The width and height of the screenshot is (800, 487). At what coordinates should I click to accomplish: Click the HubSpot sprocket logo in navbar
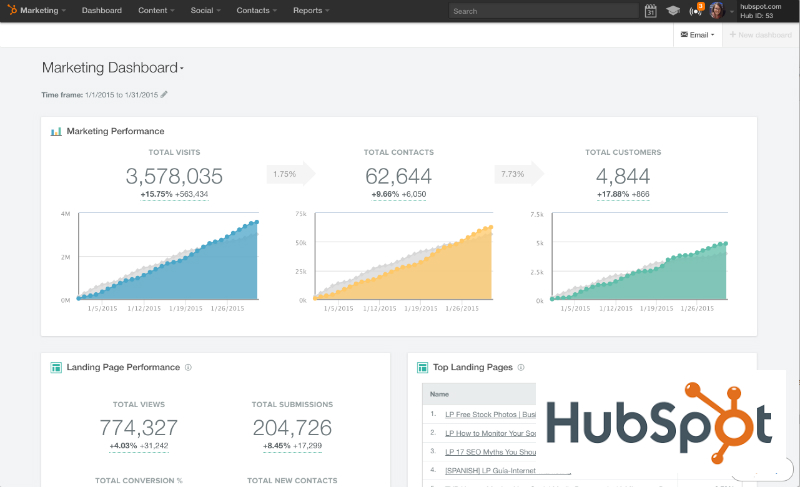point(11,11)
